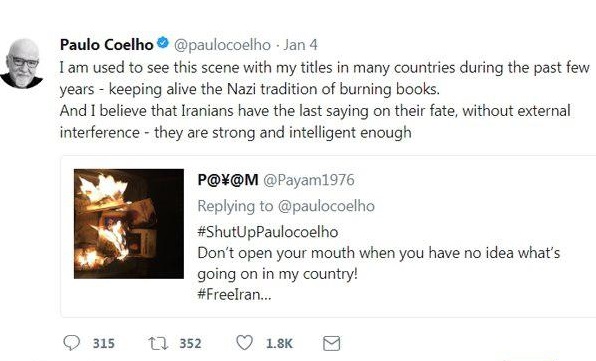Click the 1.8K likes count
The width and height of the screenshot is (596, 361).
point(279,344)
